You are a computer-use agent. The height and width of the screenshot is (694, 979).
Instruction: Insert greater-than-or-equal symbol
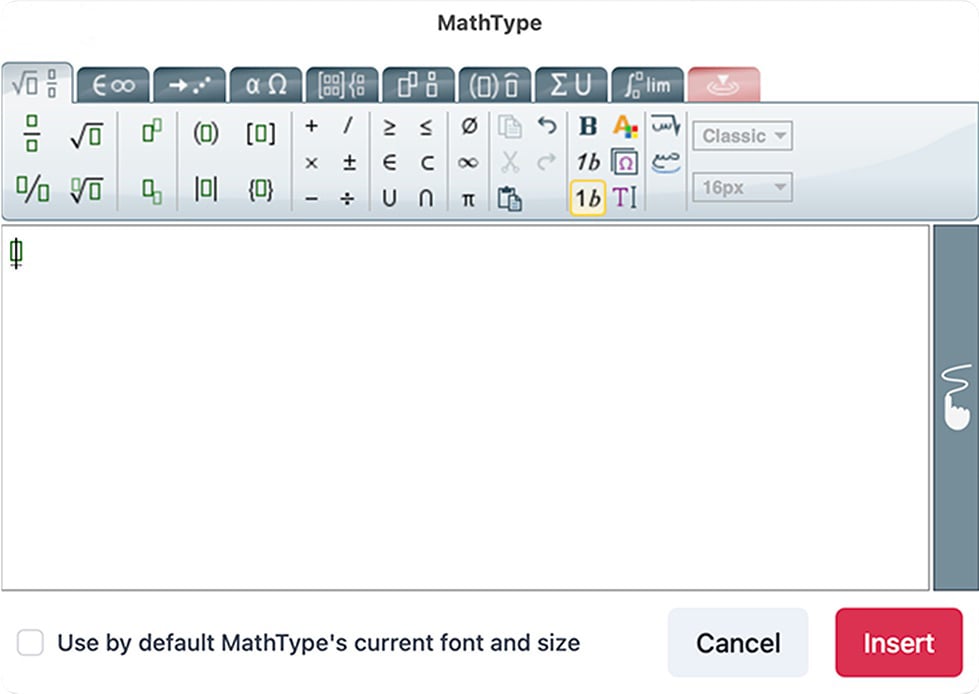389,127
